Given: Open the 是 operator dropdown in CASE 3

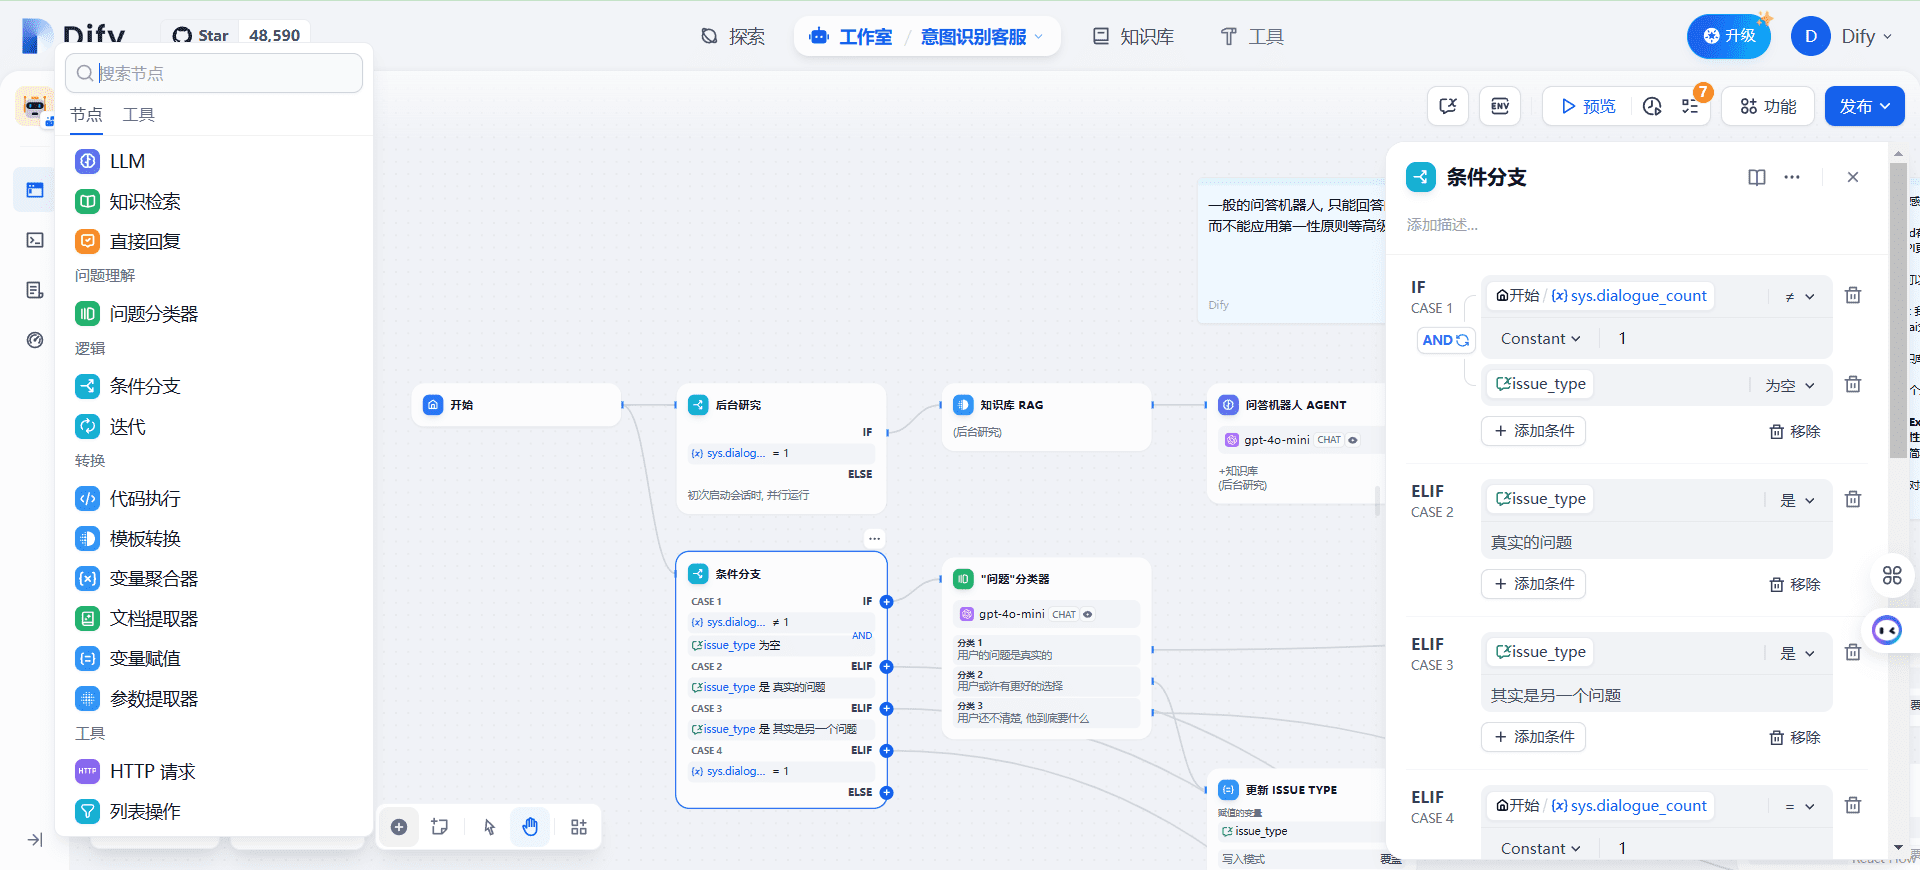Looking at the screenshot, I should tap(1797, 653).
